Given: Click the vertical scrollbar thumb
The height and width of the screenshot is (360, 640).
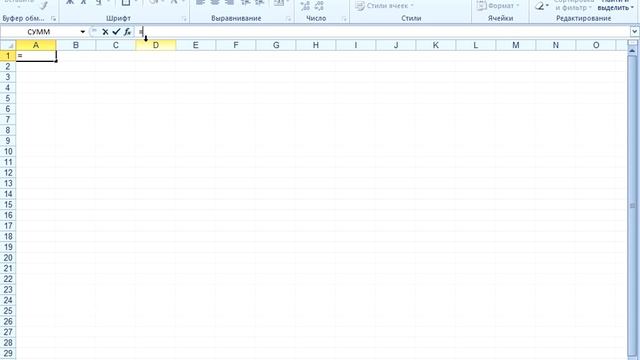Looking at the screenshot, I should click(632, 206).
